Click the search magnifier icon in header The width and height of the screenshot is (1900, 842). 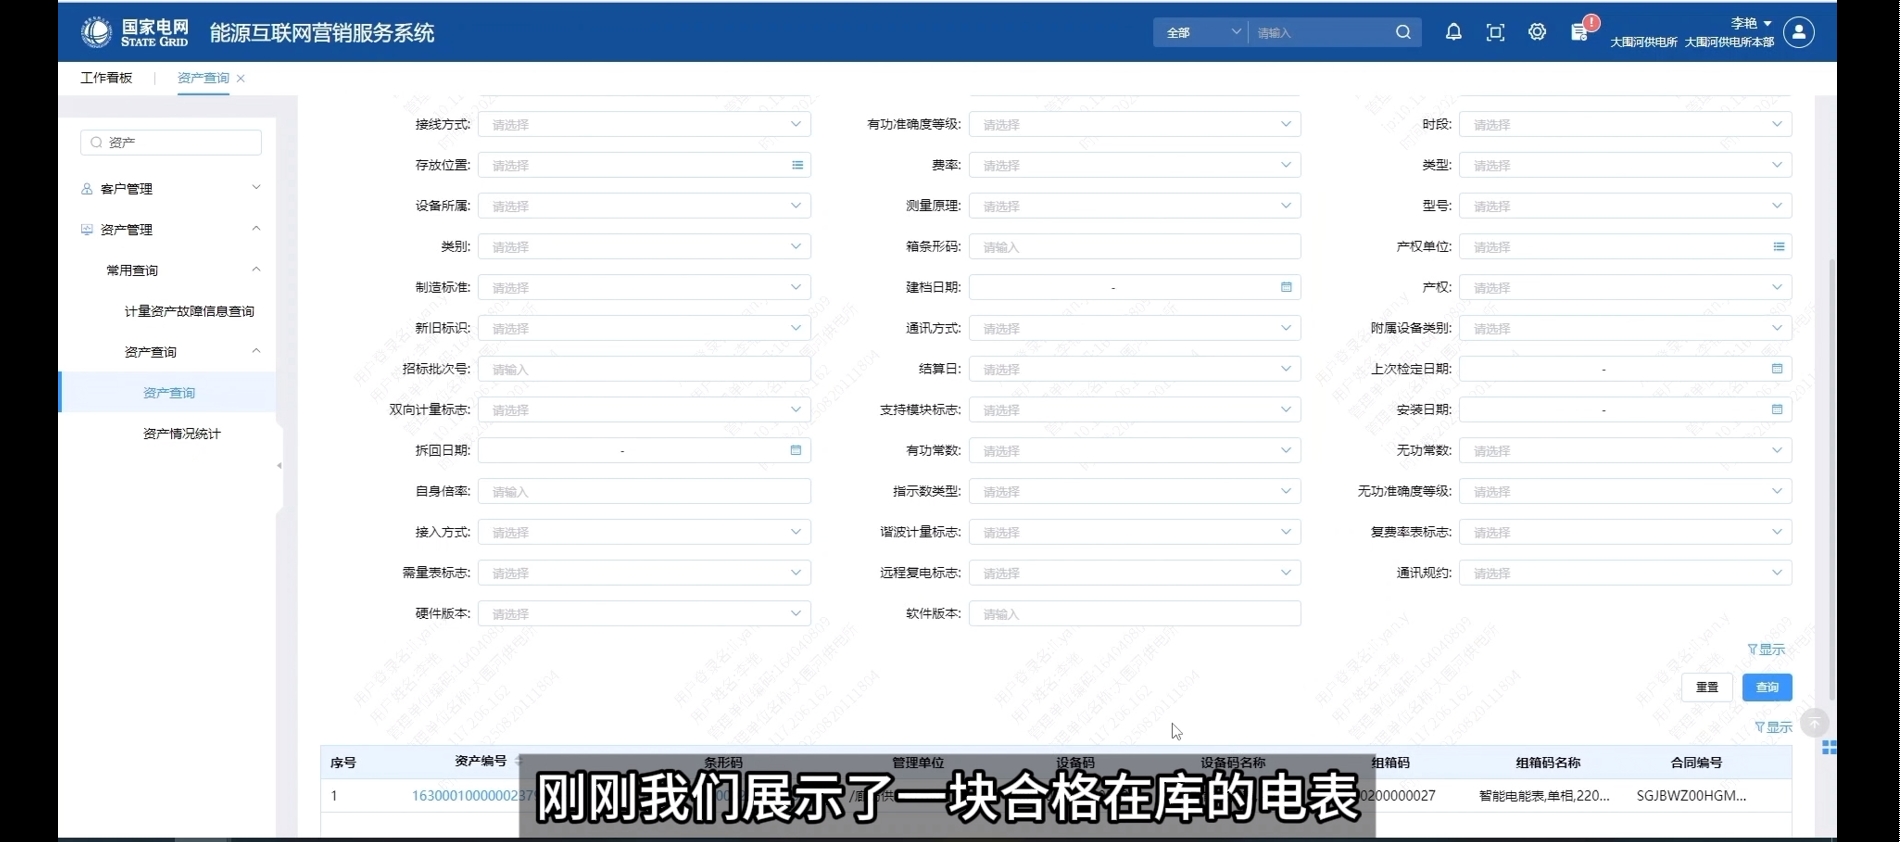tap(1403, 32)
